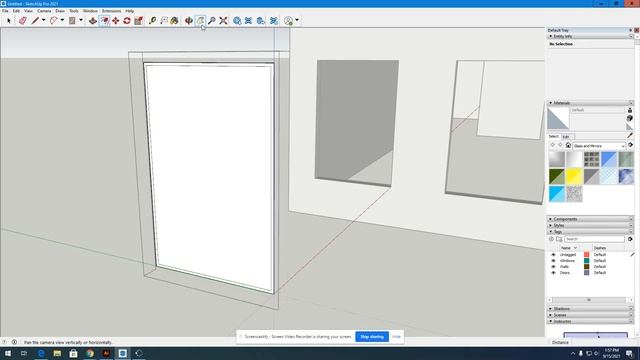640x360 pixels.
Task: Pick the sample paint eyedropper
Action: coord(630,135)
